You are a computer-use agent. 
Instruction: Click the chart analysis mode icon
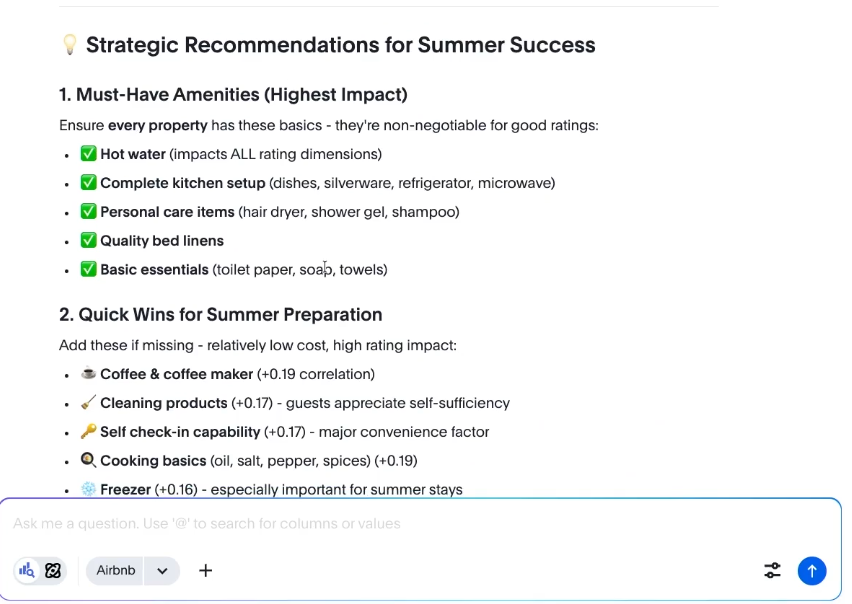[x=27, y=570]
